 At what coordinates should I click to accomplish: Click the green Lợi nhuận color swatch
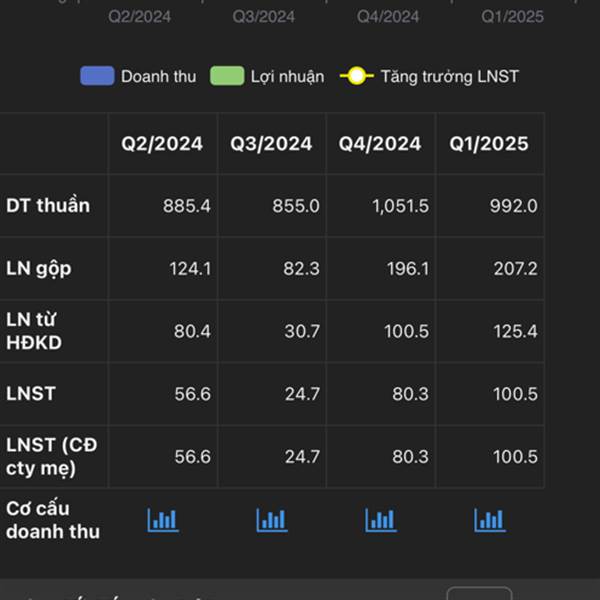tap(227, 76)
